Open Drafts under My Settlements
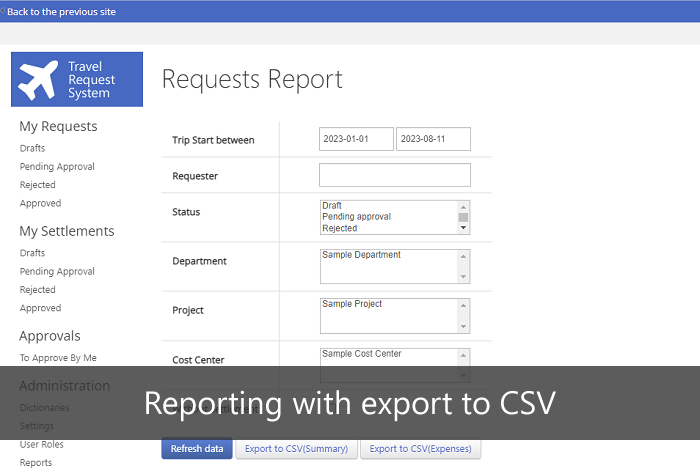Screen dimensions: 700x476 (32, 253)
